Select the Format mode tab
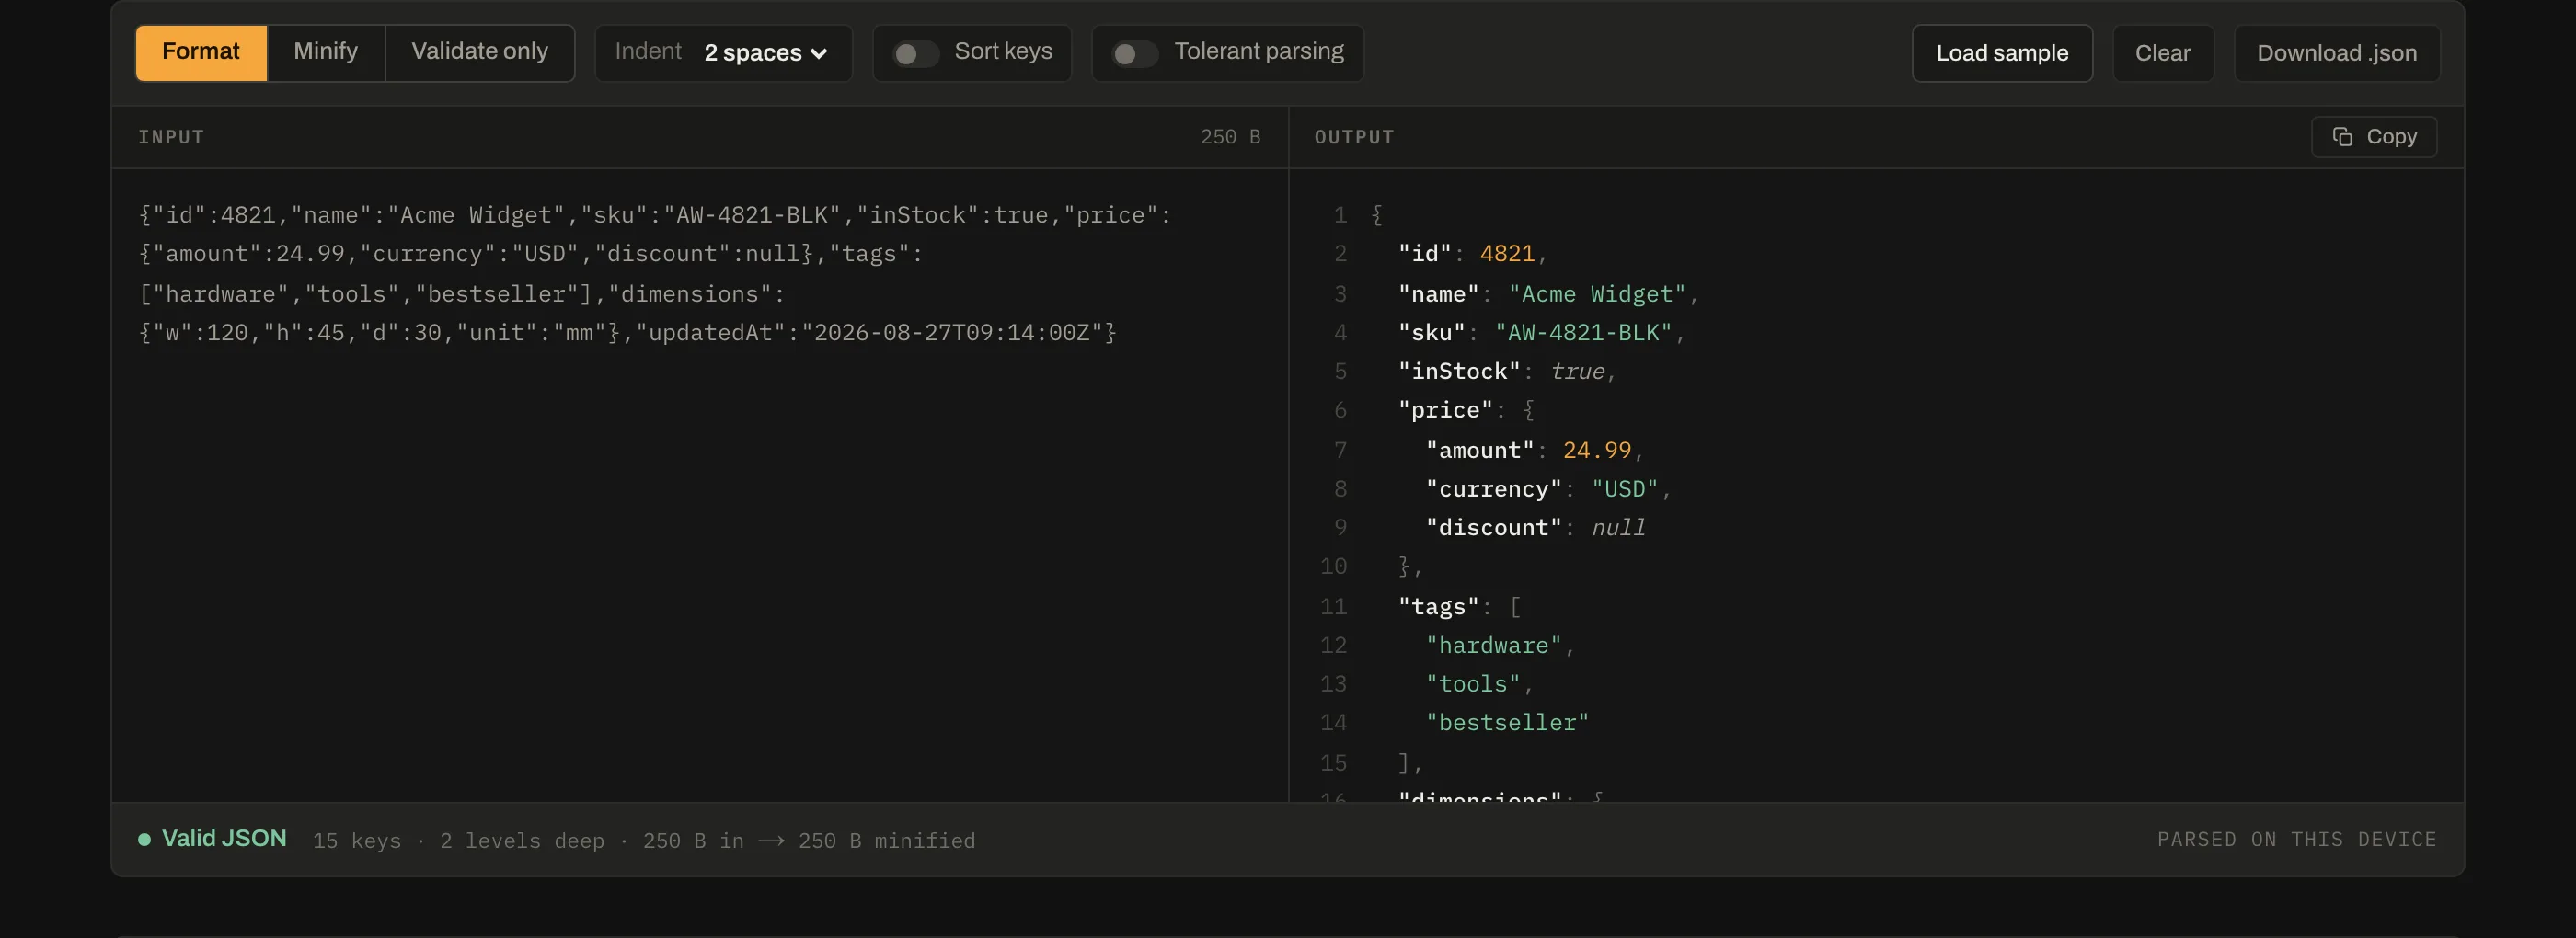Viewport: 2576px width, 938px height. 201,52
